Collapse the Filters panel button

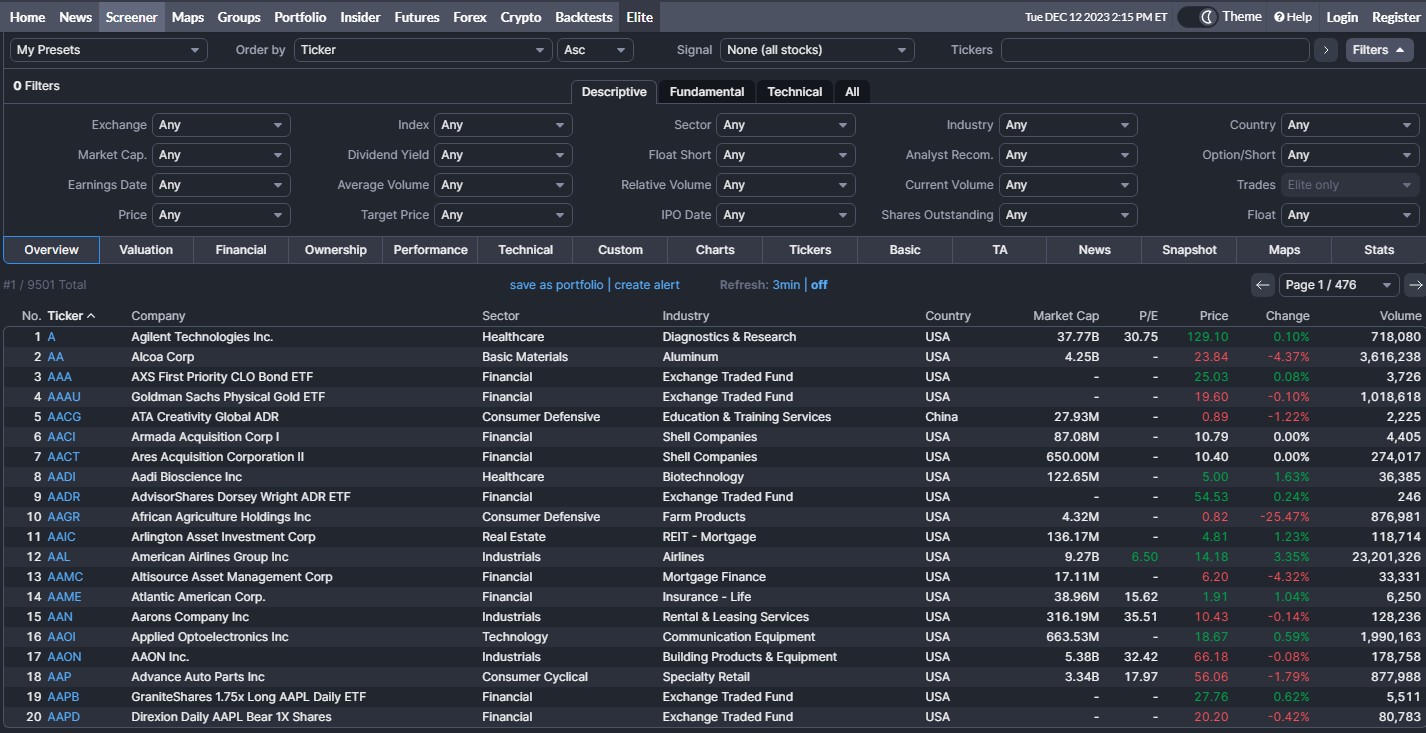click(1379, 50)
